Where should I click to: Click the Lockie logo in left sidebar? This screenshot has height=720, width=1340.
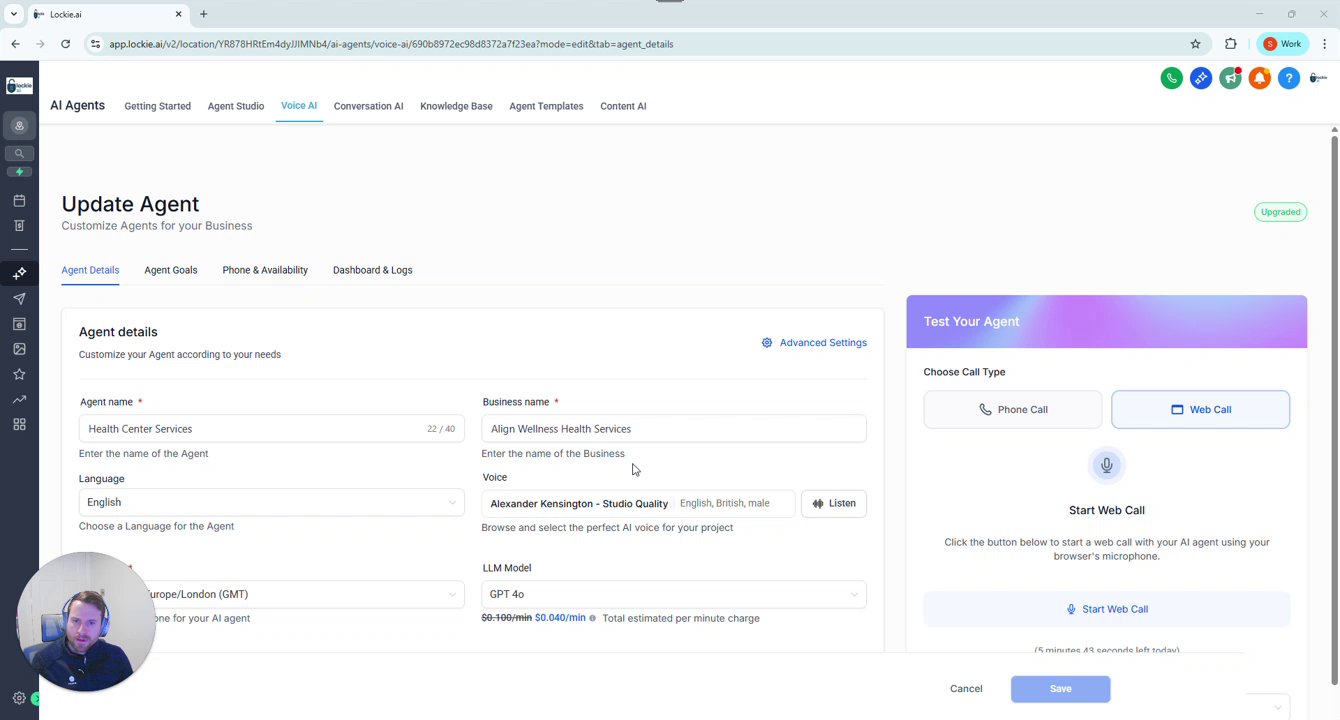point(19,87)
